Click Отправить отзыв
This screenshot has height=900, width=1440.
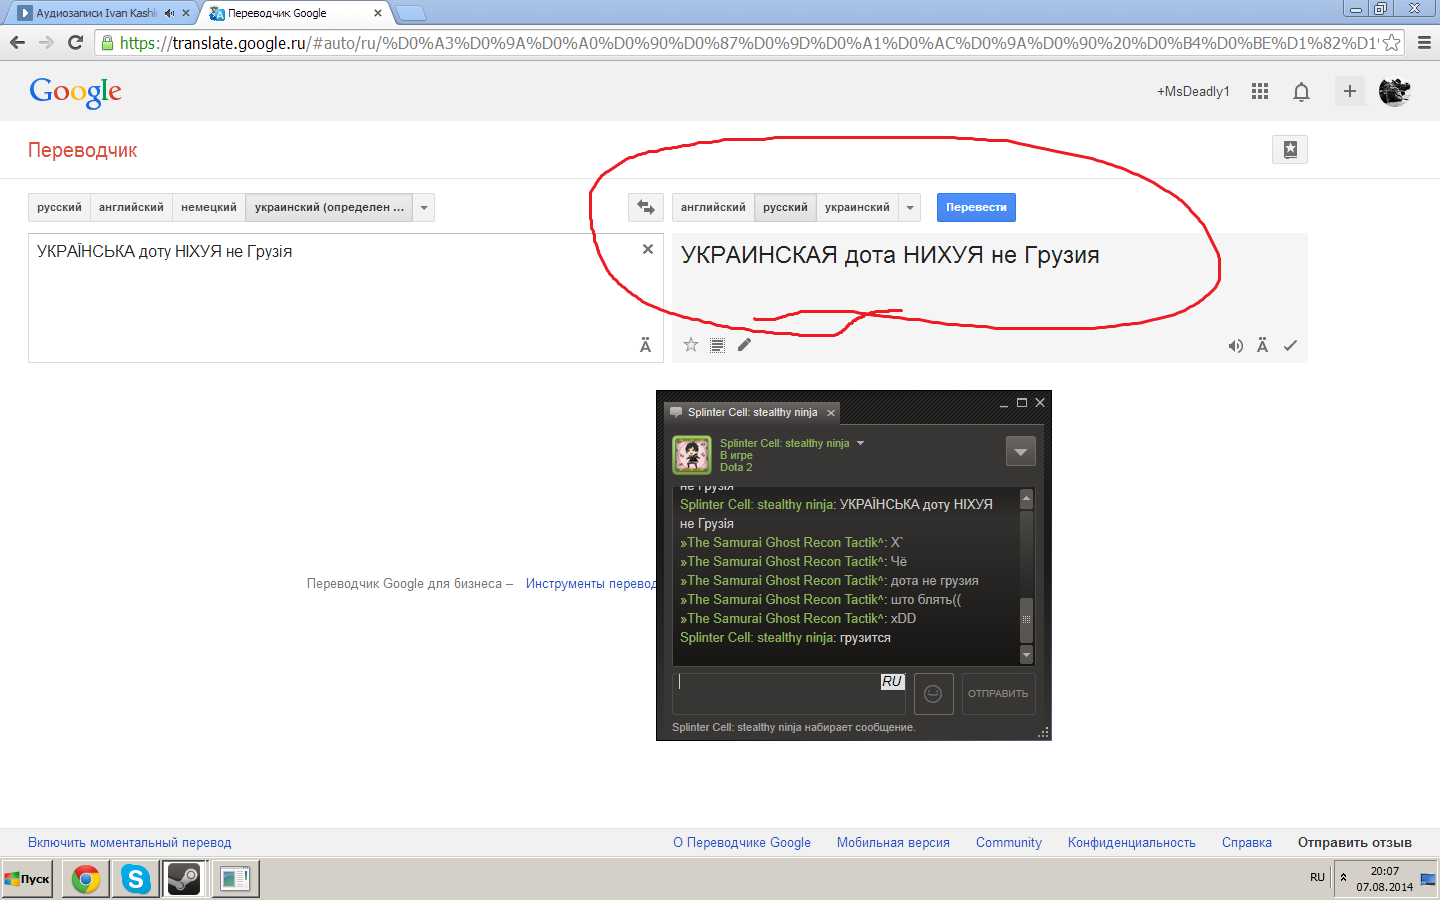1355,842
